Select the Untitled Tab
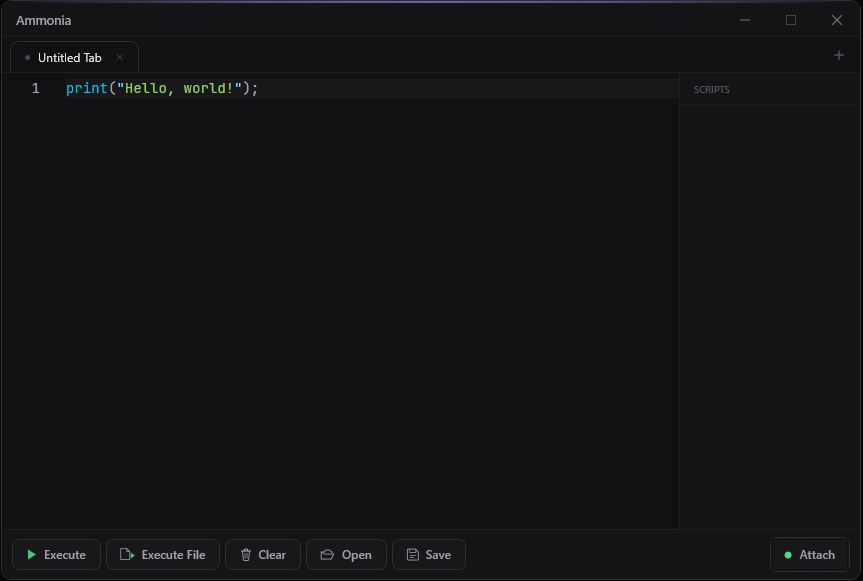 pyautogui.click(x=70, y=58)
